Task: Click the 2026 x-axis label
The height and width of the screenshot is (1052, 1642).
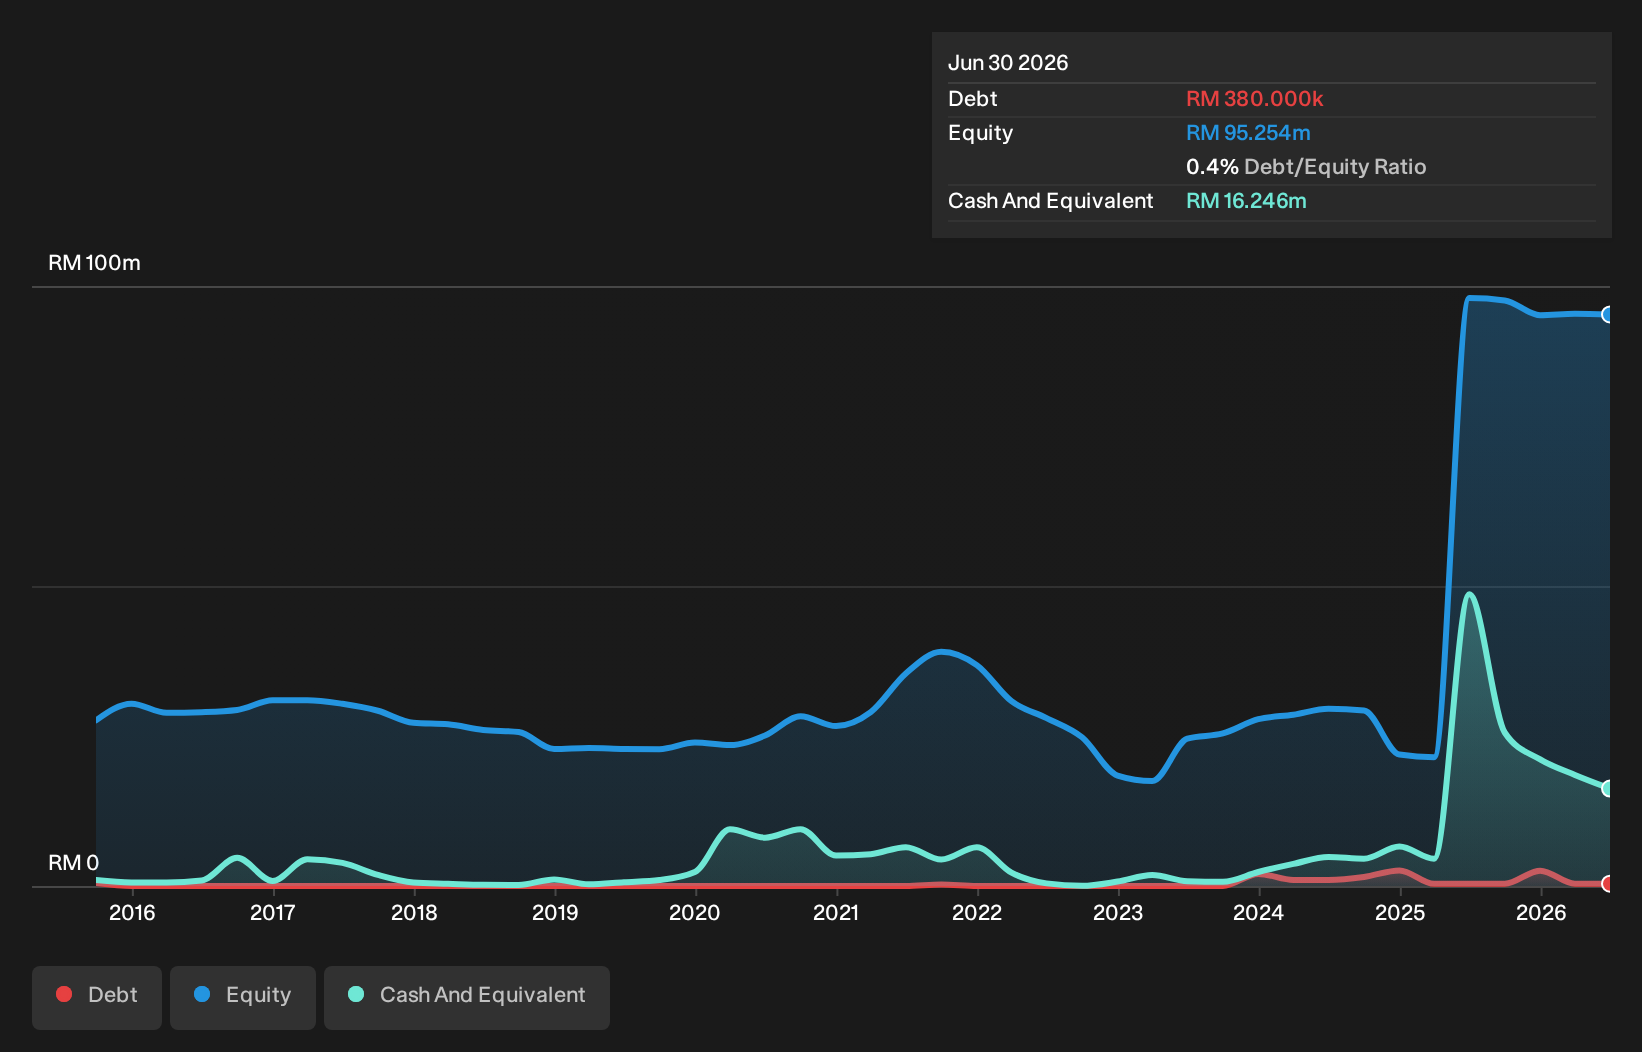Action: [x=1541, y=913]
